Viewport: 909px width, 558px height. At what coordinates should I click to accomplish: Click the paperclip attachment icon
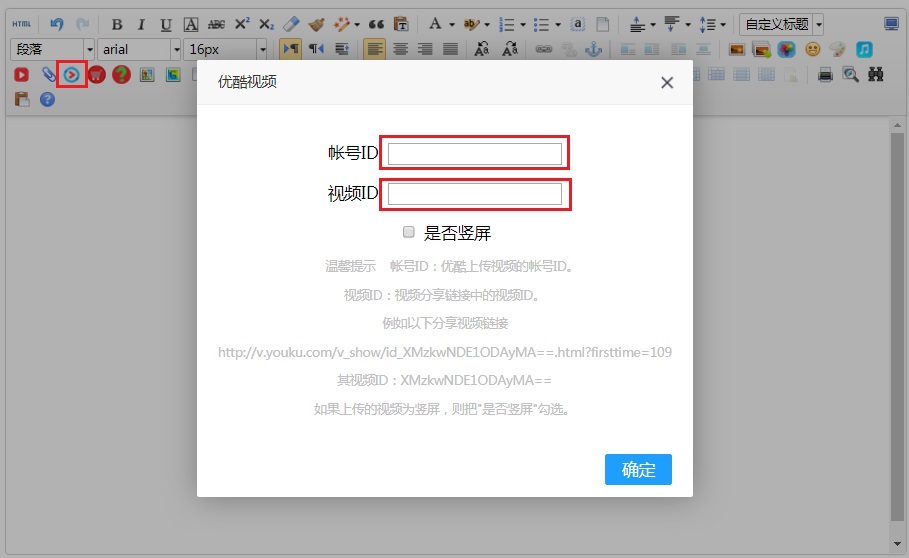pyautogui.click(x=49, y=75)
